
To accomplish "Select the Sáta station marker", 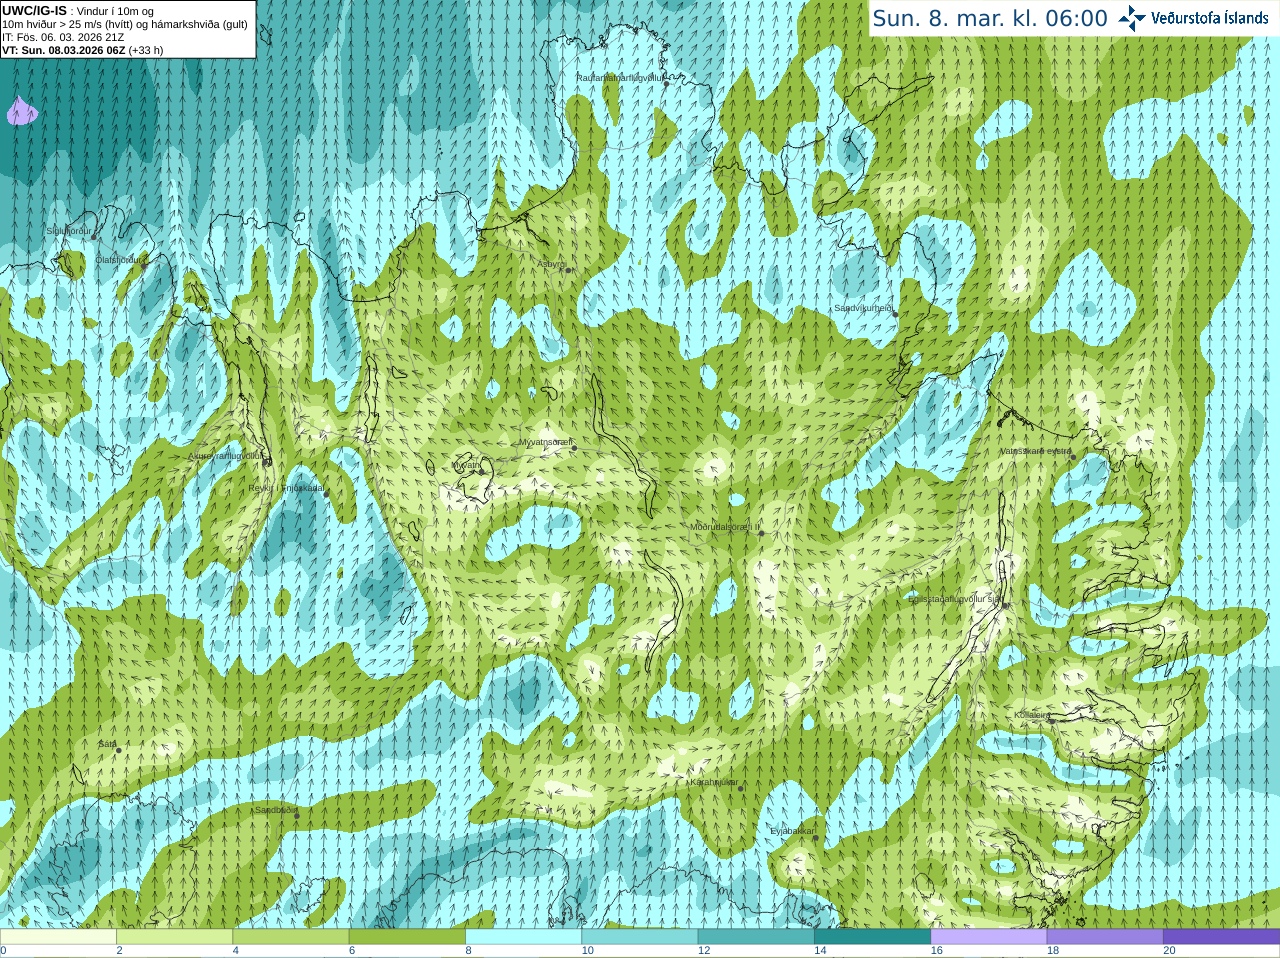I will pyautogui.click(x=118, y=750).
